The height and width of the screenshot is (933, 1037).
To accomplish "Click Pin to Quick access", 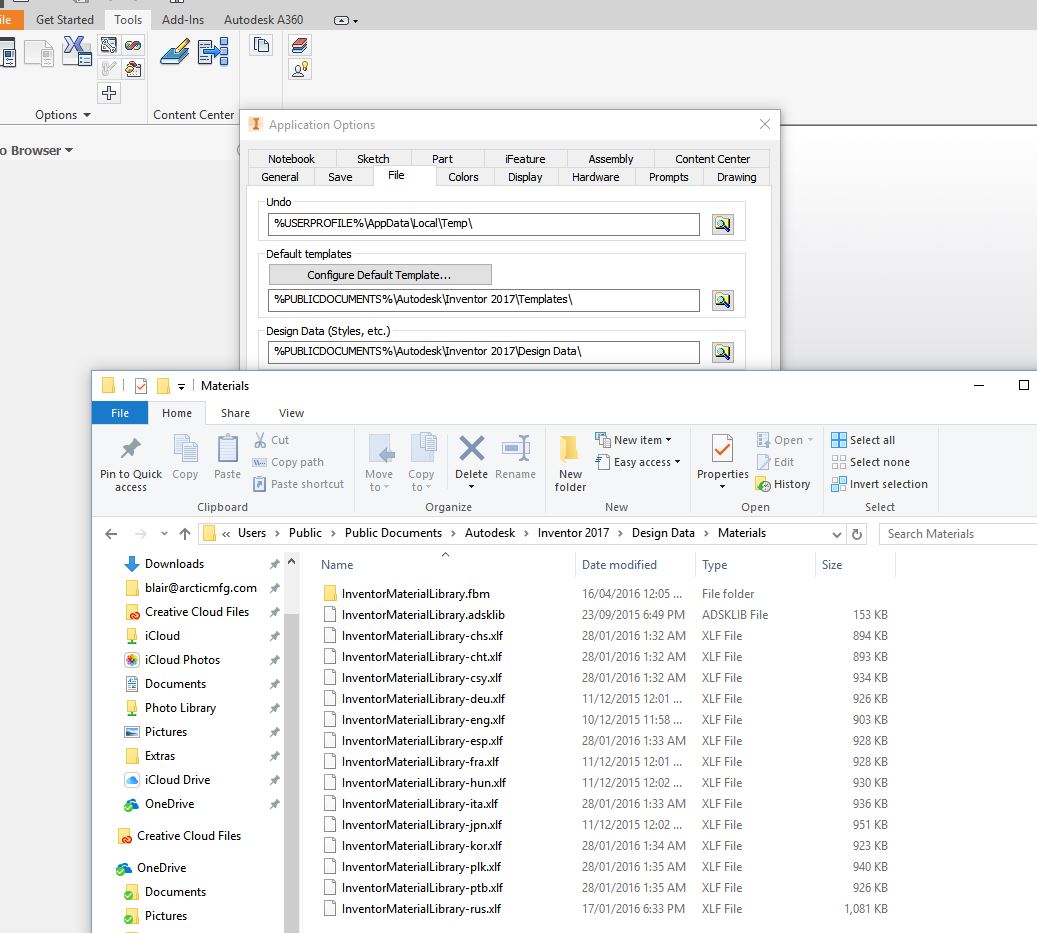I will tap(131, 464).
